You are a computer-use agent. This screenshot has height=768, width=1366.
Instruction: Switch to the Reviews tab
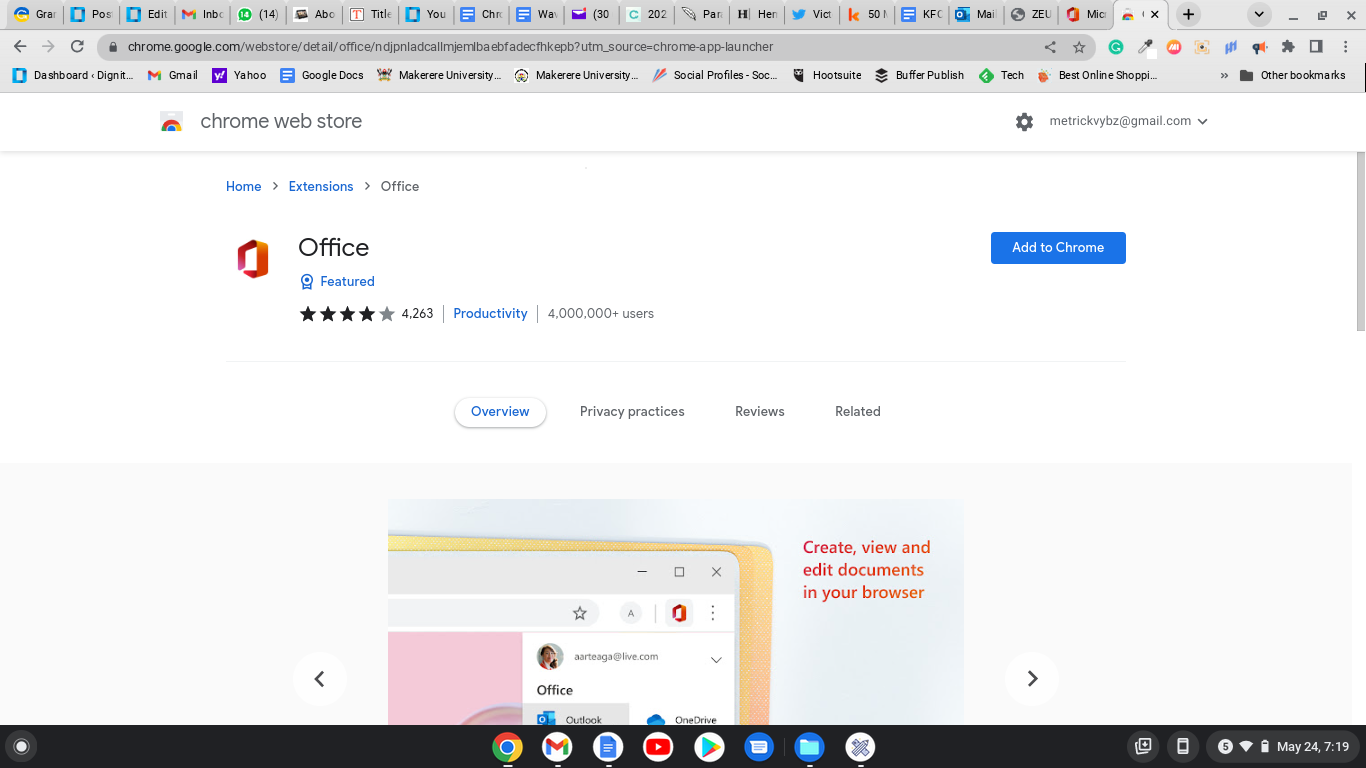(760, 412)
